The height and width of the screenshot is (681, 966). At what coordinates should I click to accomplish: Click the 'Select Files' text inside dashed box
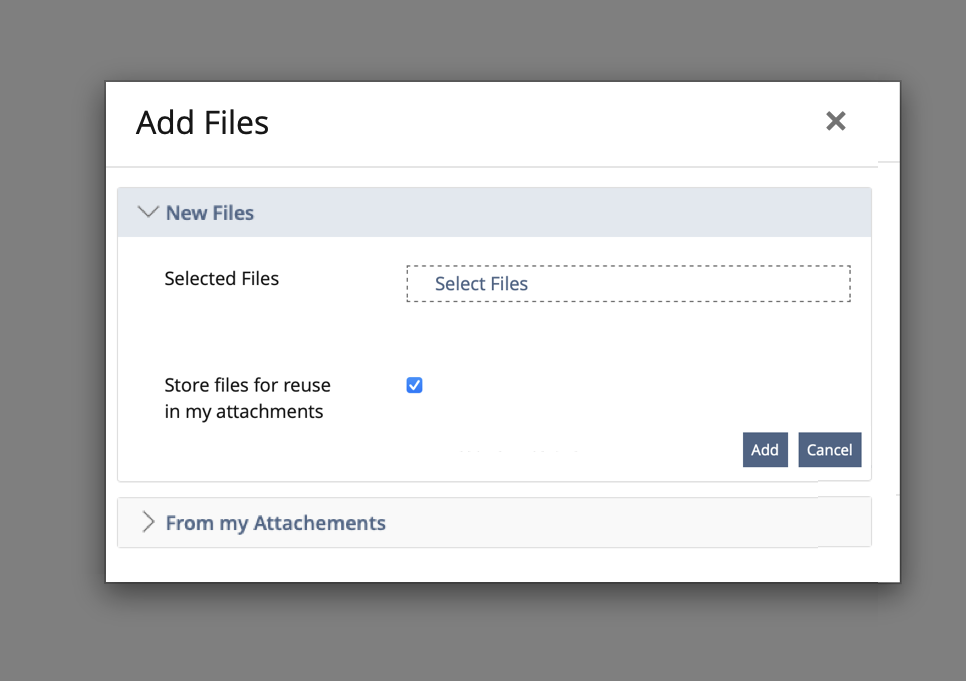click(481, 284)
